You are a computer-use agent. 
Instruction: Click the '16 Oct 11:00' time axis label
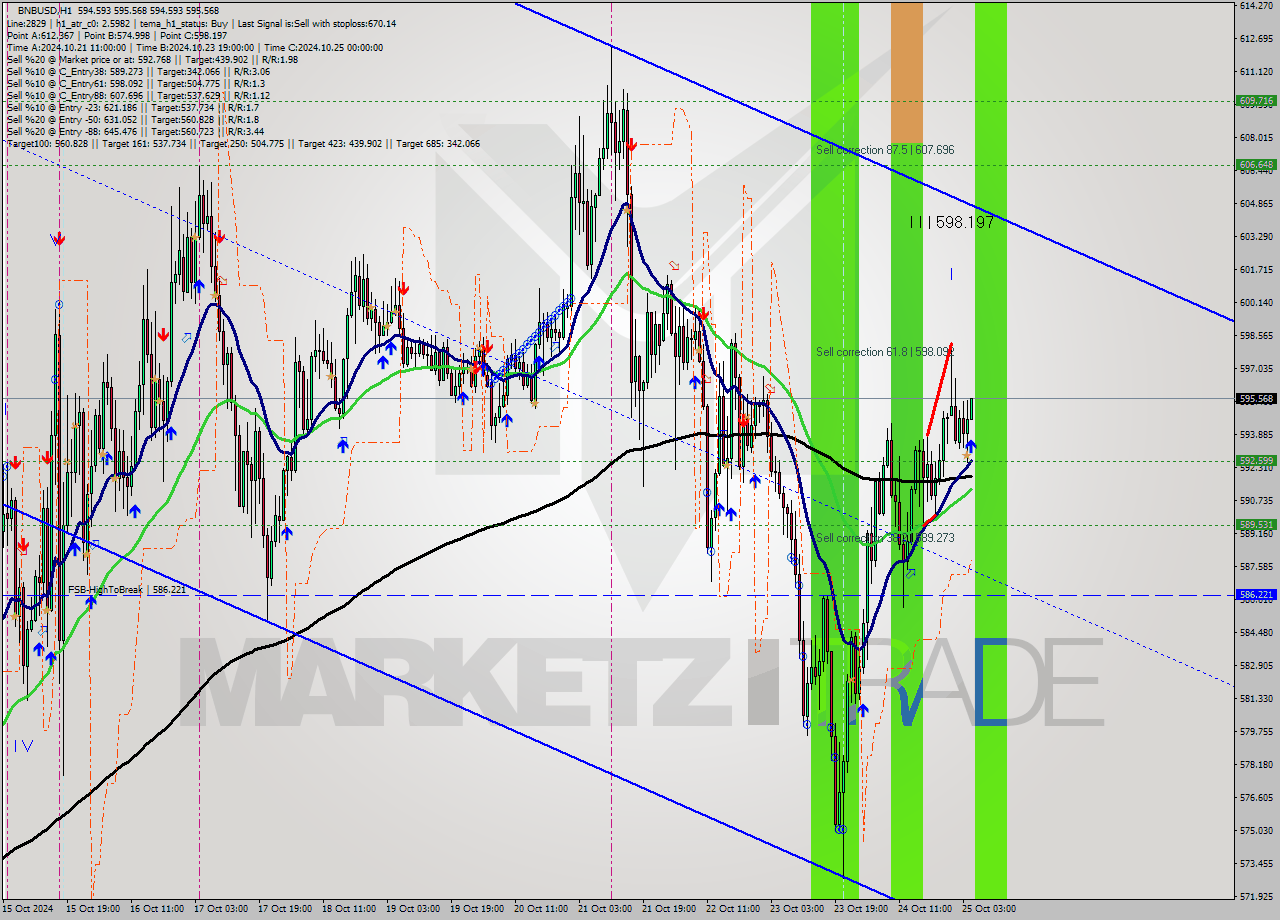coord(156,909)
